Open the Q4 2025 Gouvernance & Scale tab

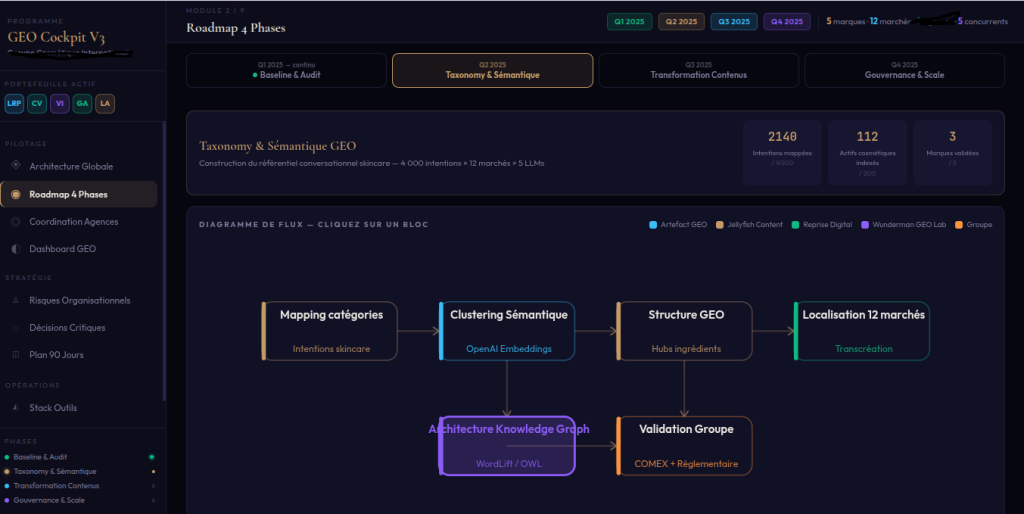tap(904, 70)
